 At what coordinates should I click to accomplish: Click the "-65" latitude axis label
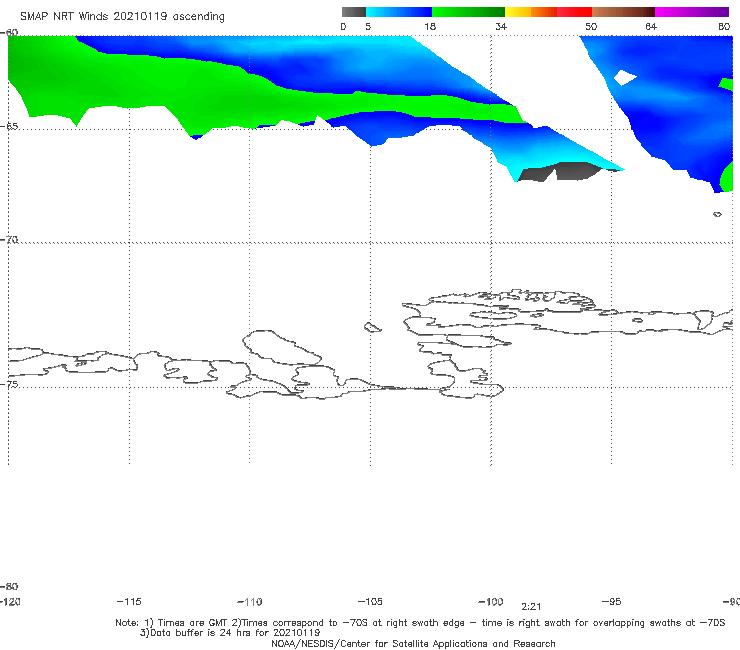pyautogui.click(x=9, y=127)
